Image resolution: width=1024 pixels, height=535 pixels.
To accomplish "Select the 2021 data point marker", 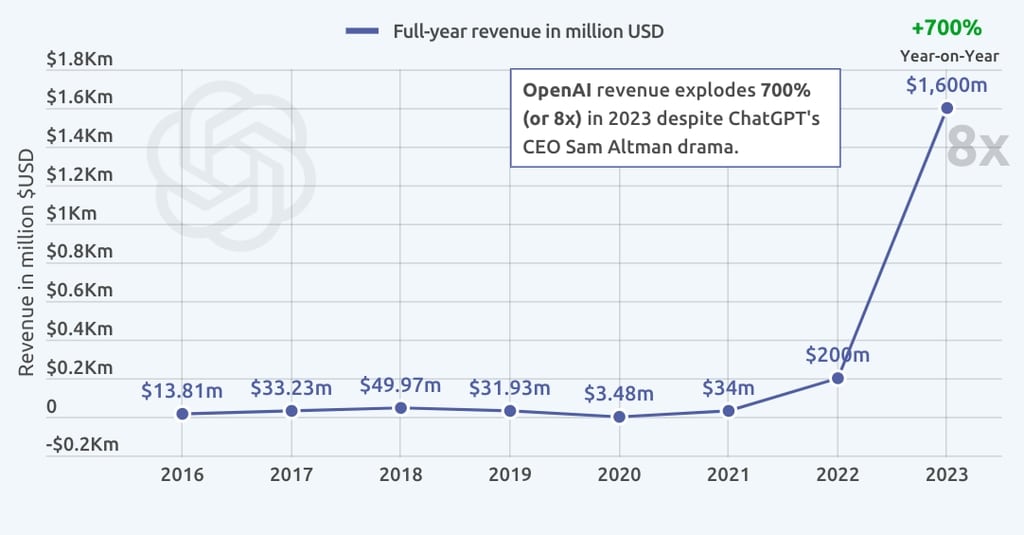I will pos(729,411).
